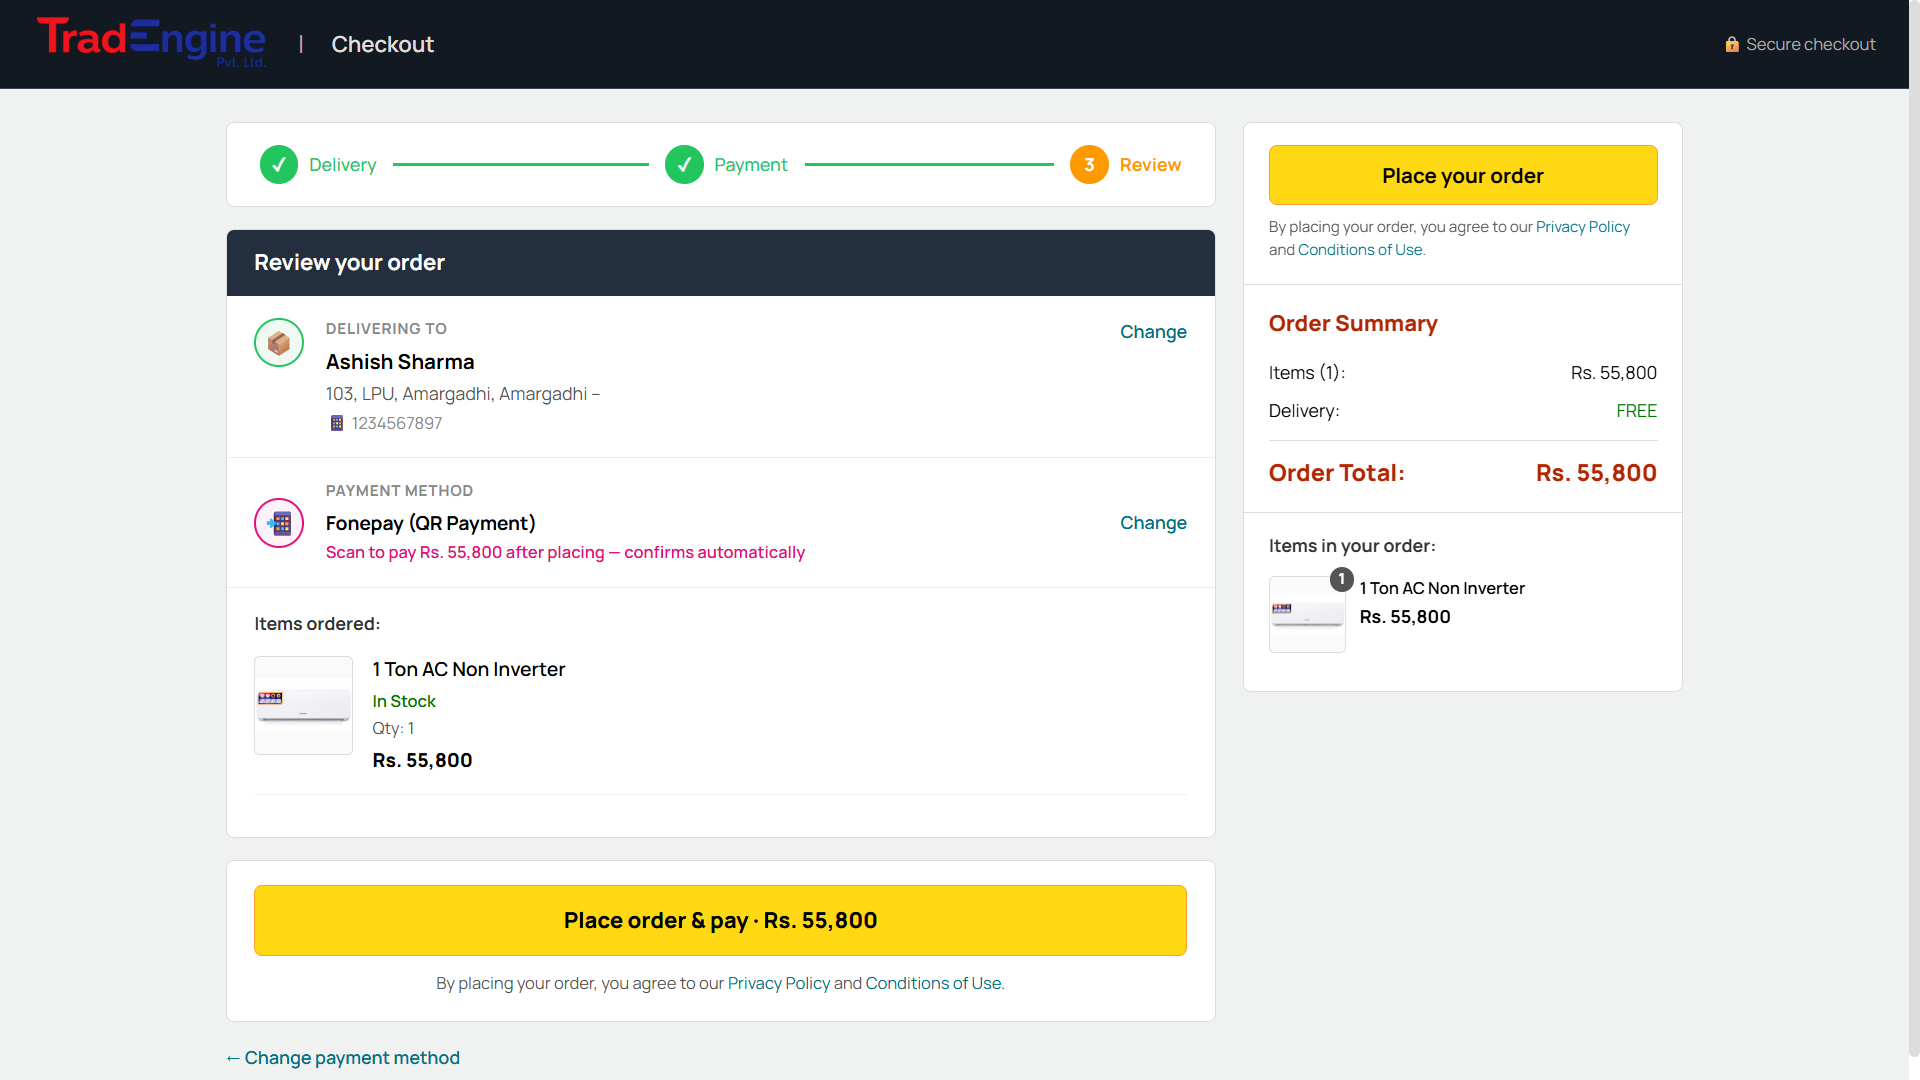The image size is (1920, 1080).
Task: Click the Fonepay (QR Payment) text
Action: [431, 523]
